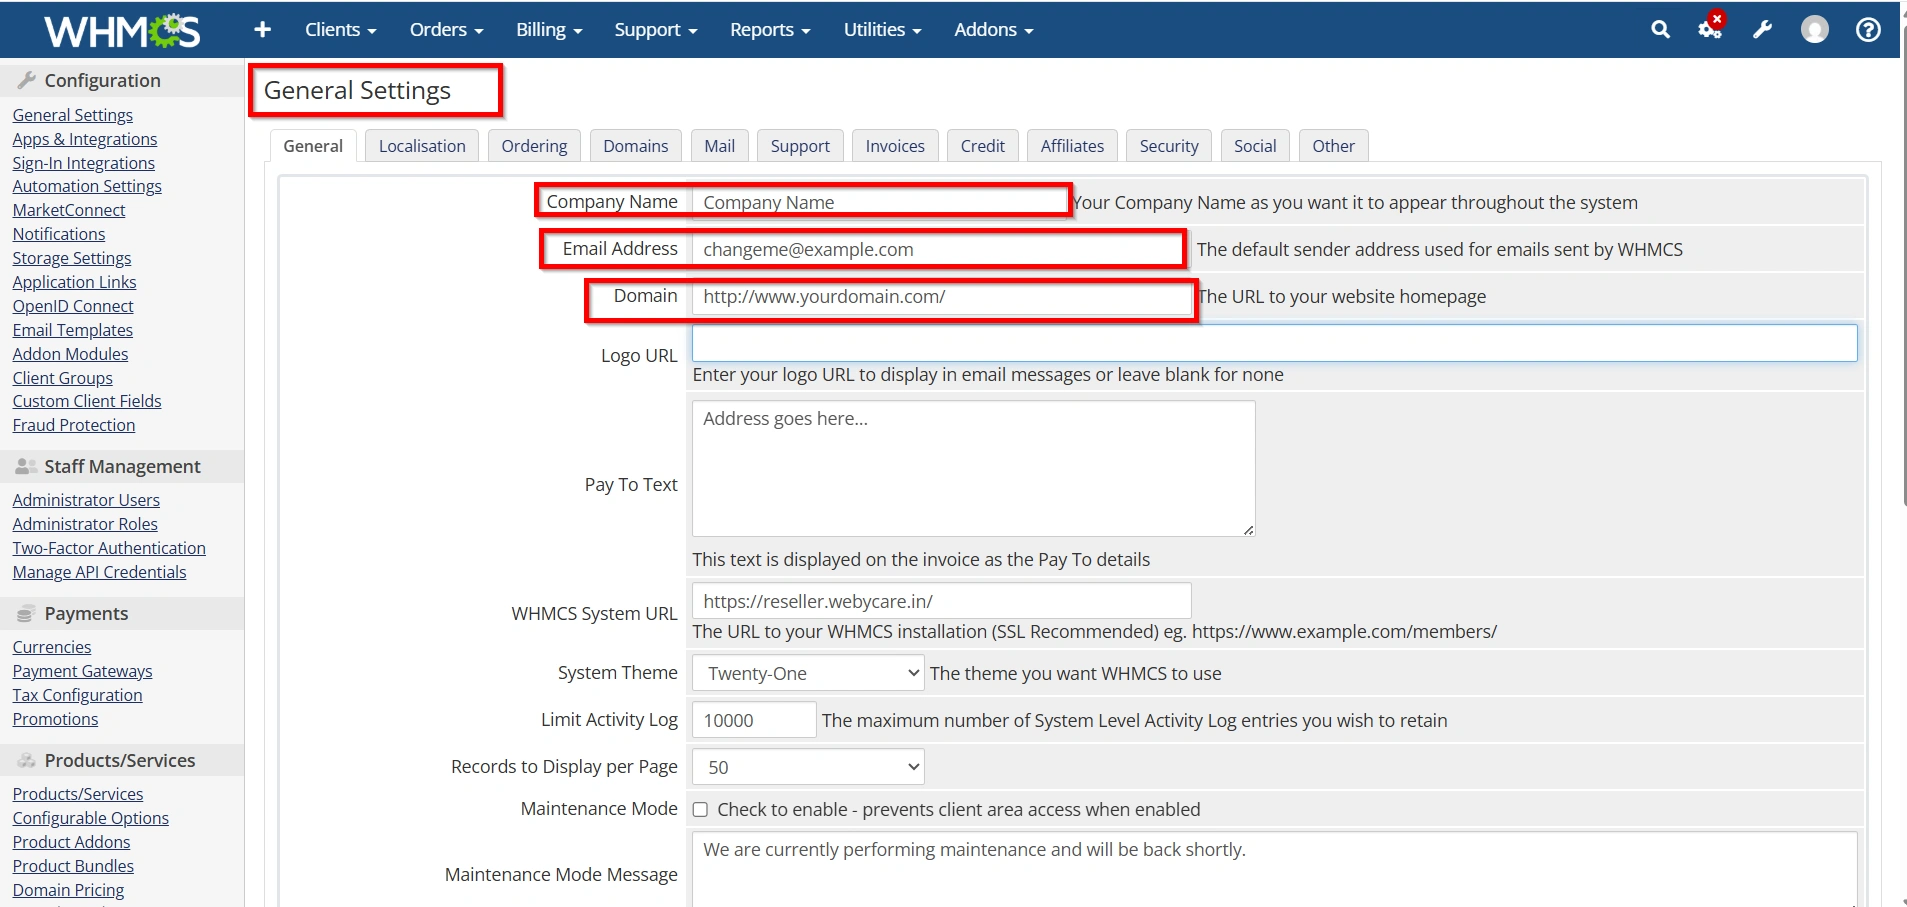Image resolution: width=1907 pixels, height=907 pixels.
Task: Open the automation status gears icon
Action: [1710, 28]
